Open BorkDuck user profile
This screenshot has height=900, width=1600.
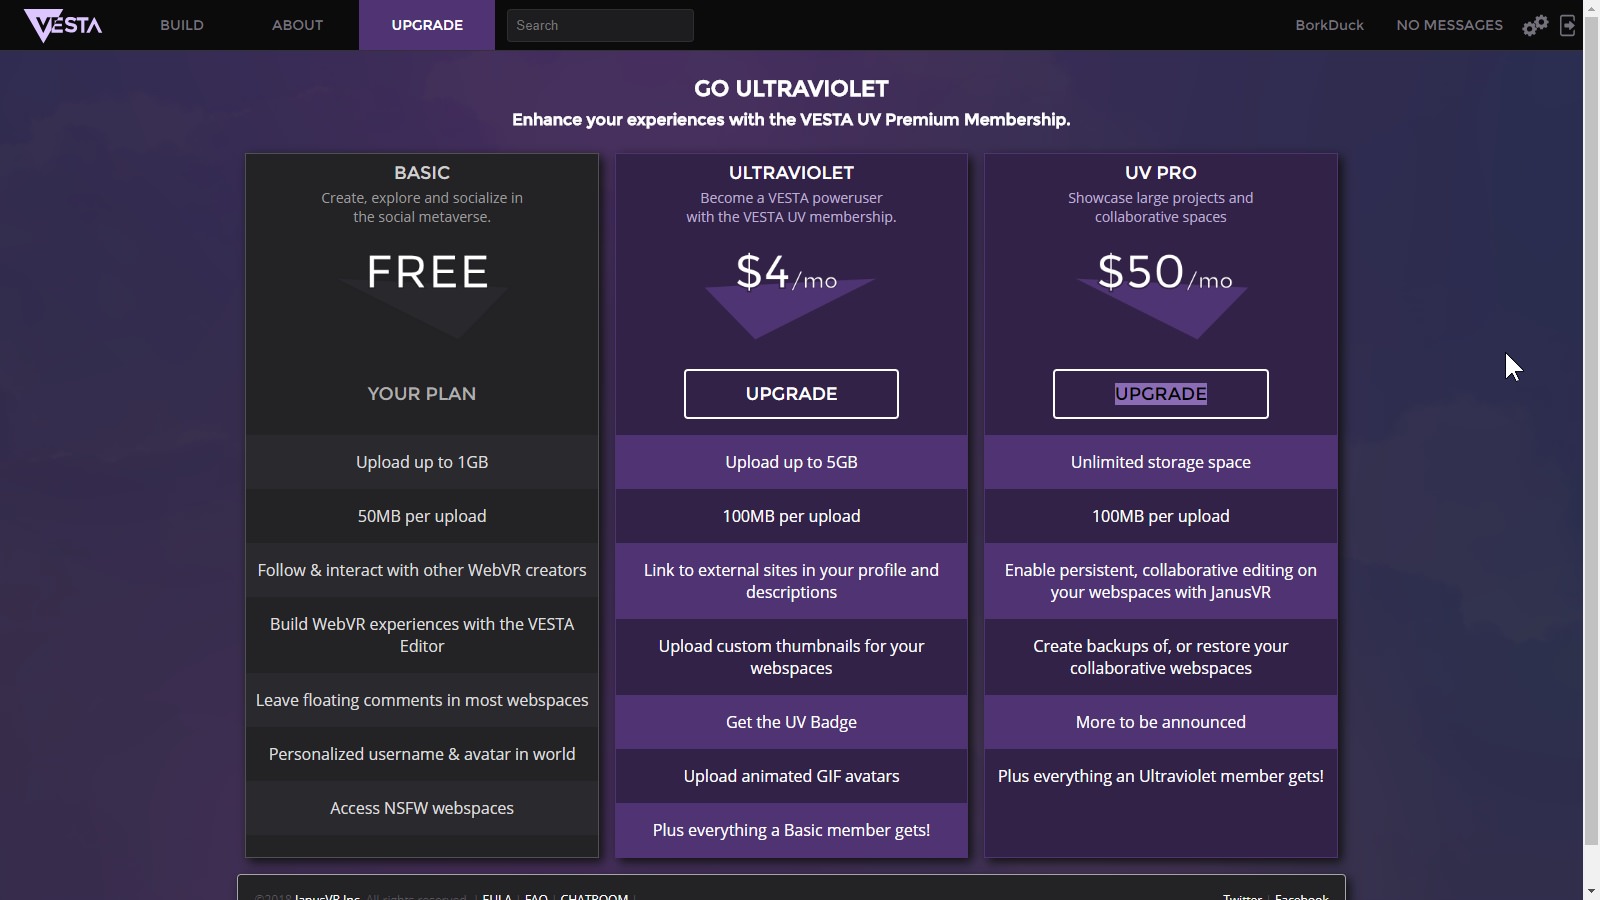pyautogui.click(x=1329, y=25)
